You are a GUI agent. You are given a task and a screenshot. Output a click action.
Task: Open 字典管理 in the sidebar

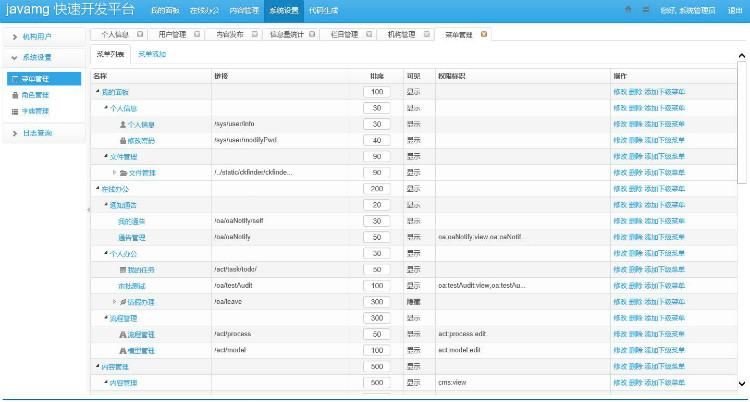pos(35,112)
